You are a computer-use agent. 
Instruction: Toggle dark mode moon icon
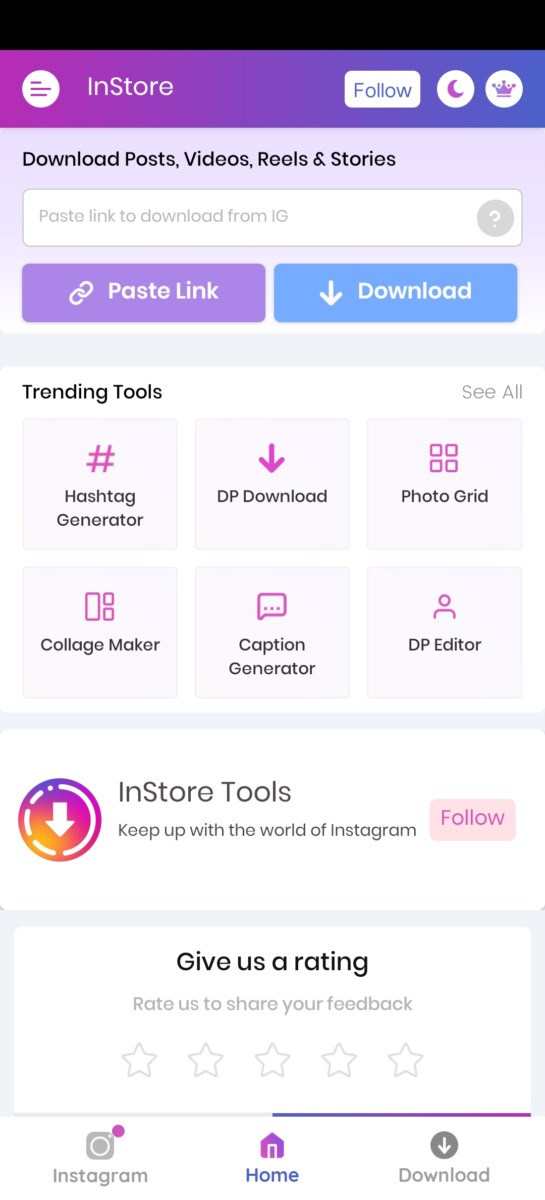(x=455, y=89)
